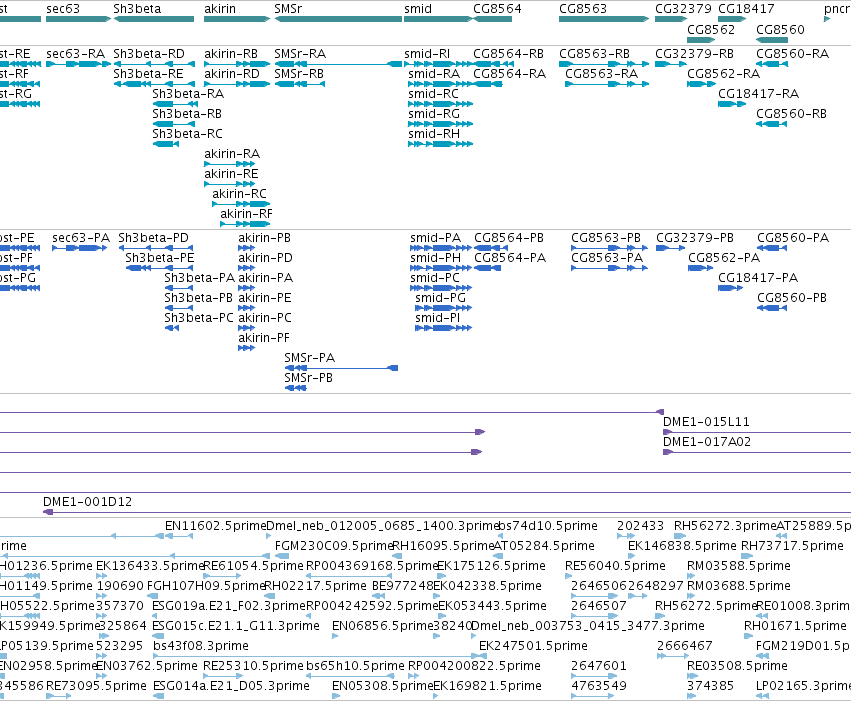Select the CG8563 gene label
851x701 pixels.
[583, 9]
